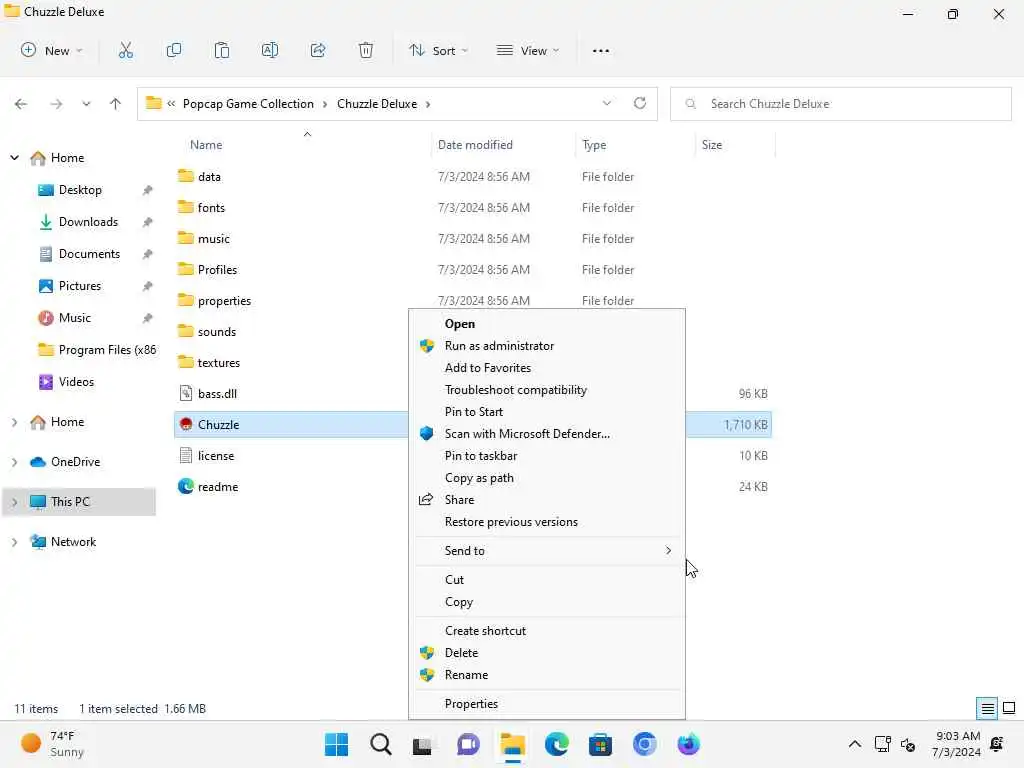The height and width of the screenshot is (768, 1024).
Task: Click the readme file Edge icon
Action: (x=186, y=487)
